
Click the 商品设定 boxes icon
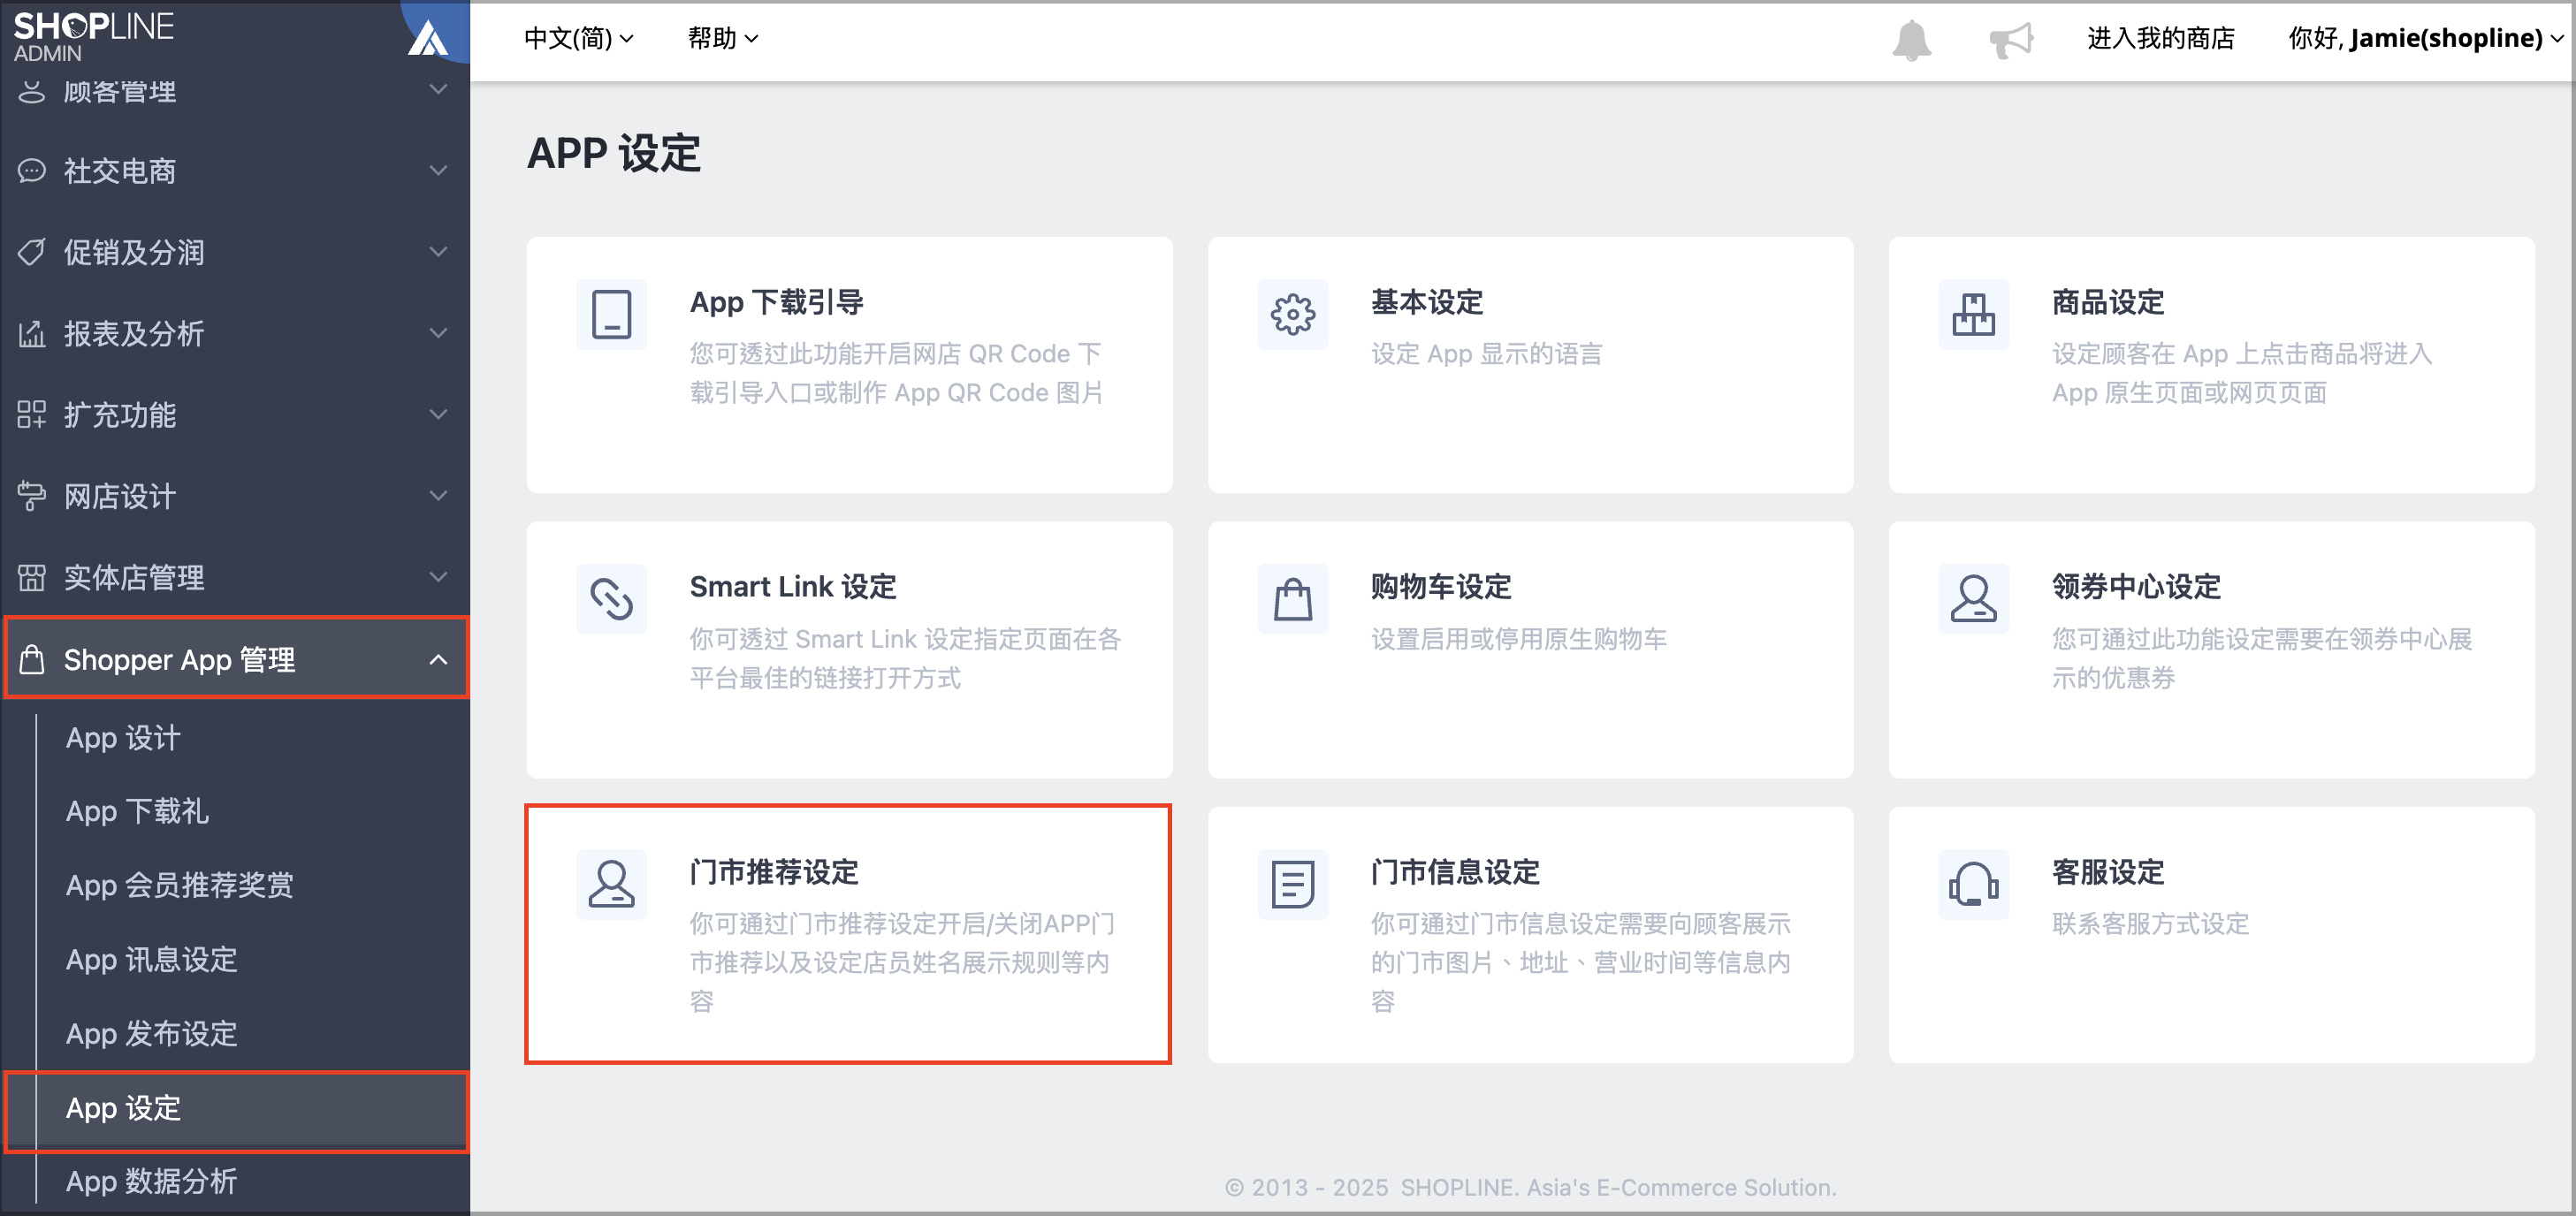pos(1973,314)
